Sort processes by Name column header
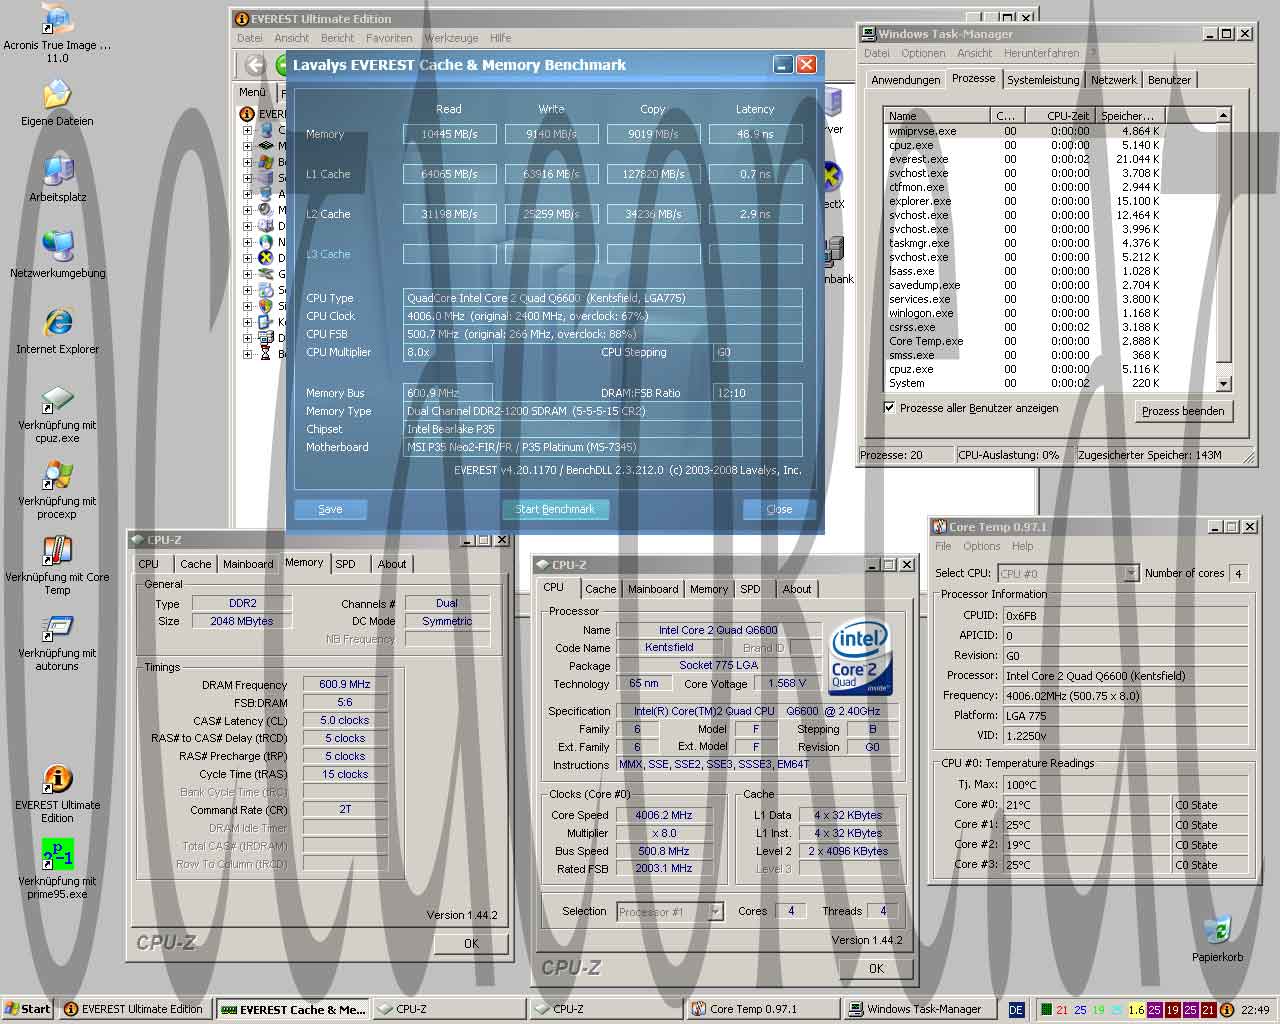This screenshot has width=1280, height=1024. click(x=937, y=116)
